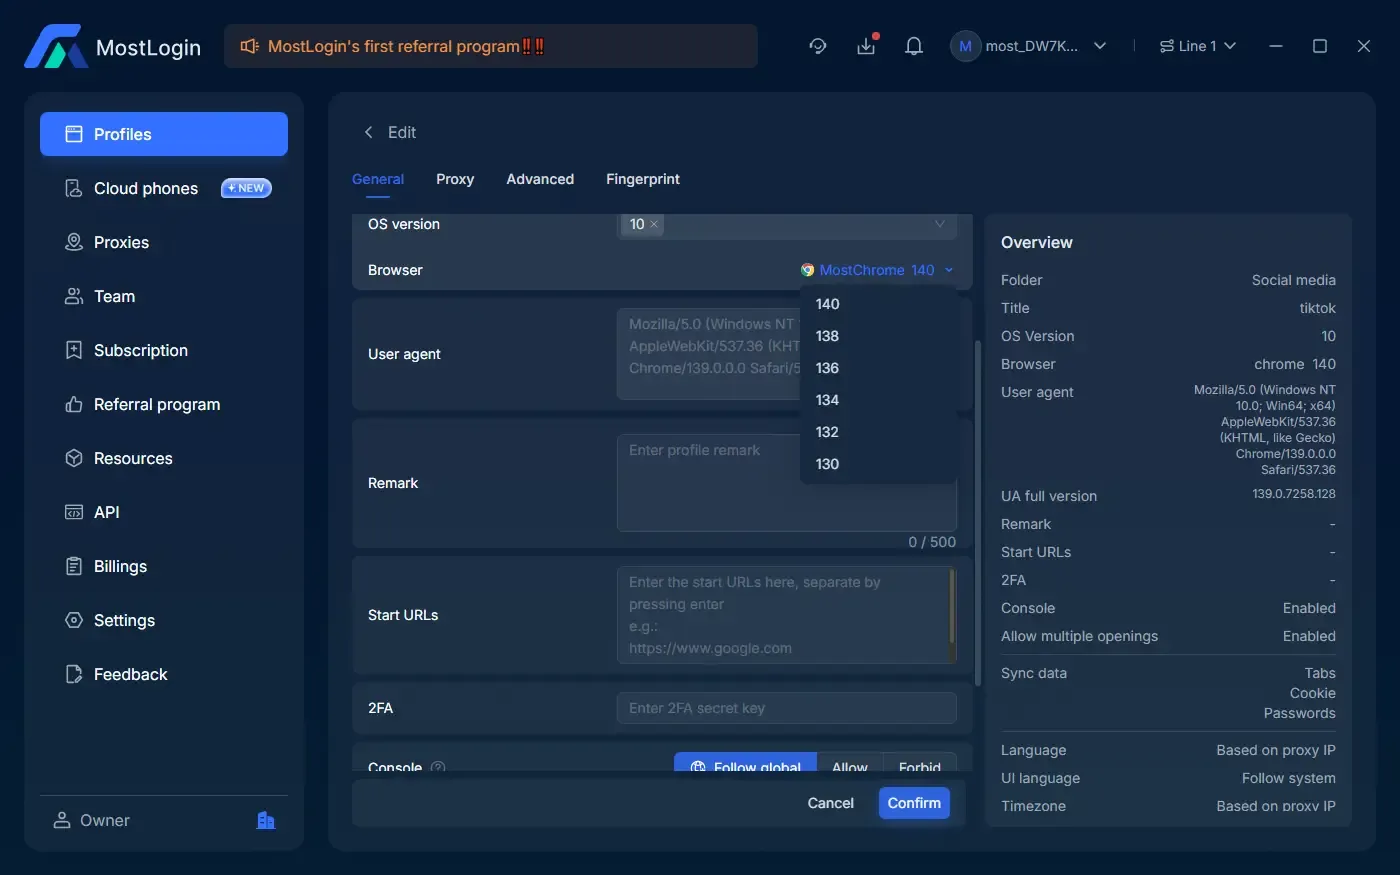Click inside the 2FA secret key field

pos(786,708)
